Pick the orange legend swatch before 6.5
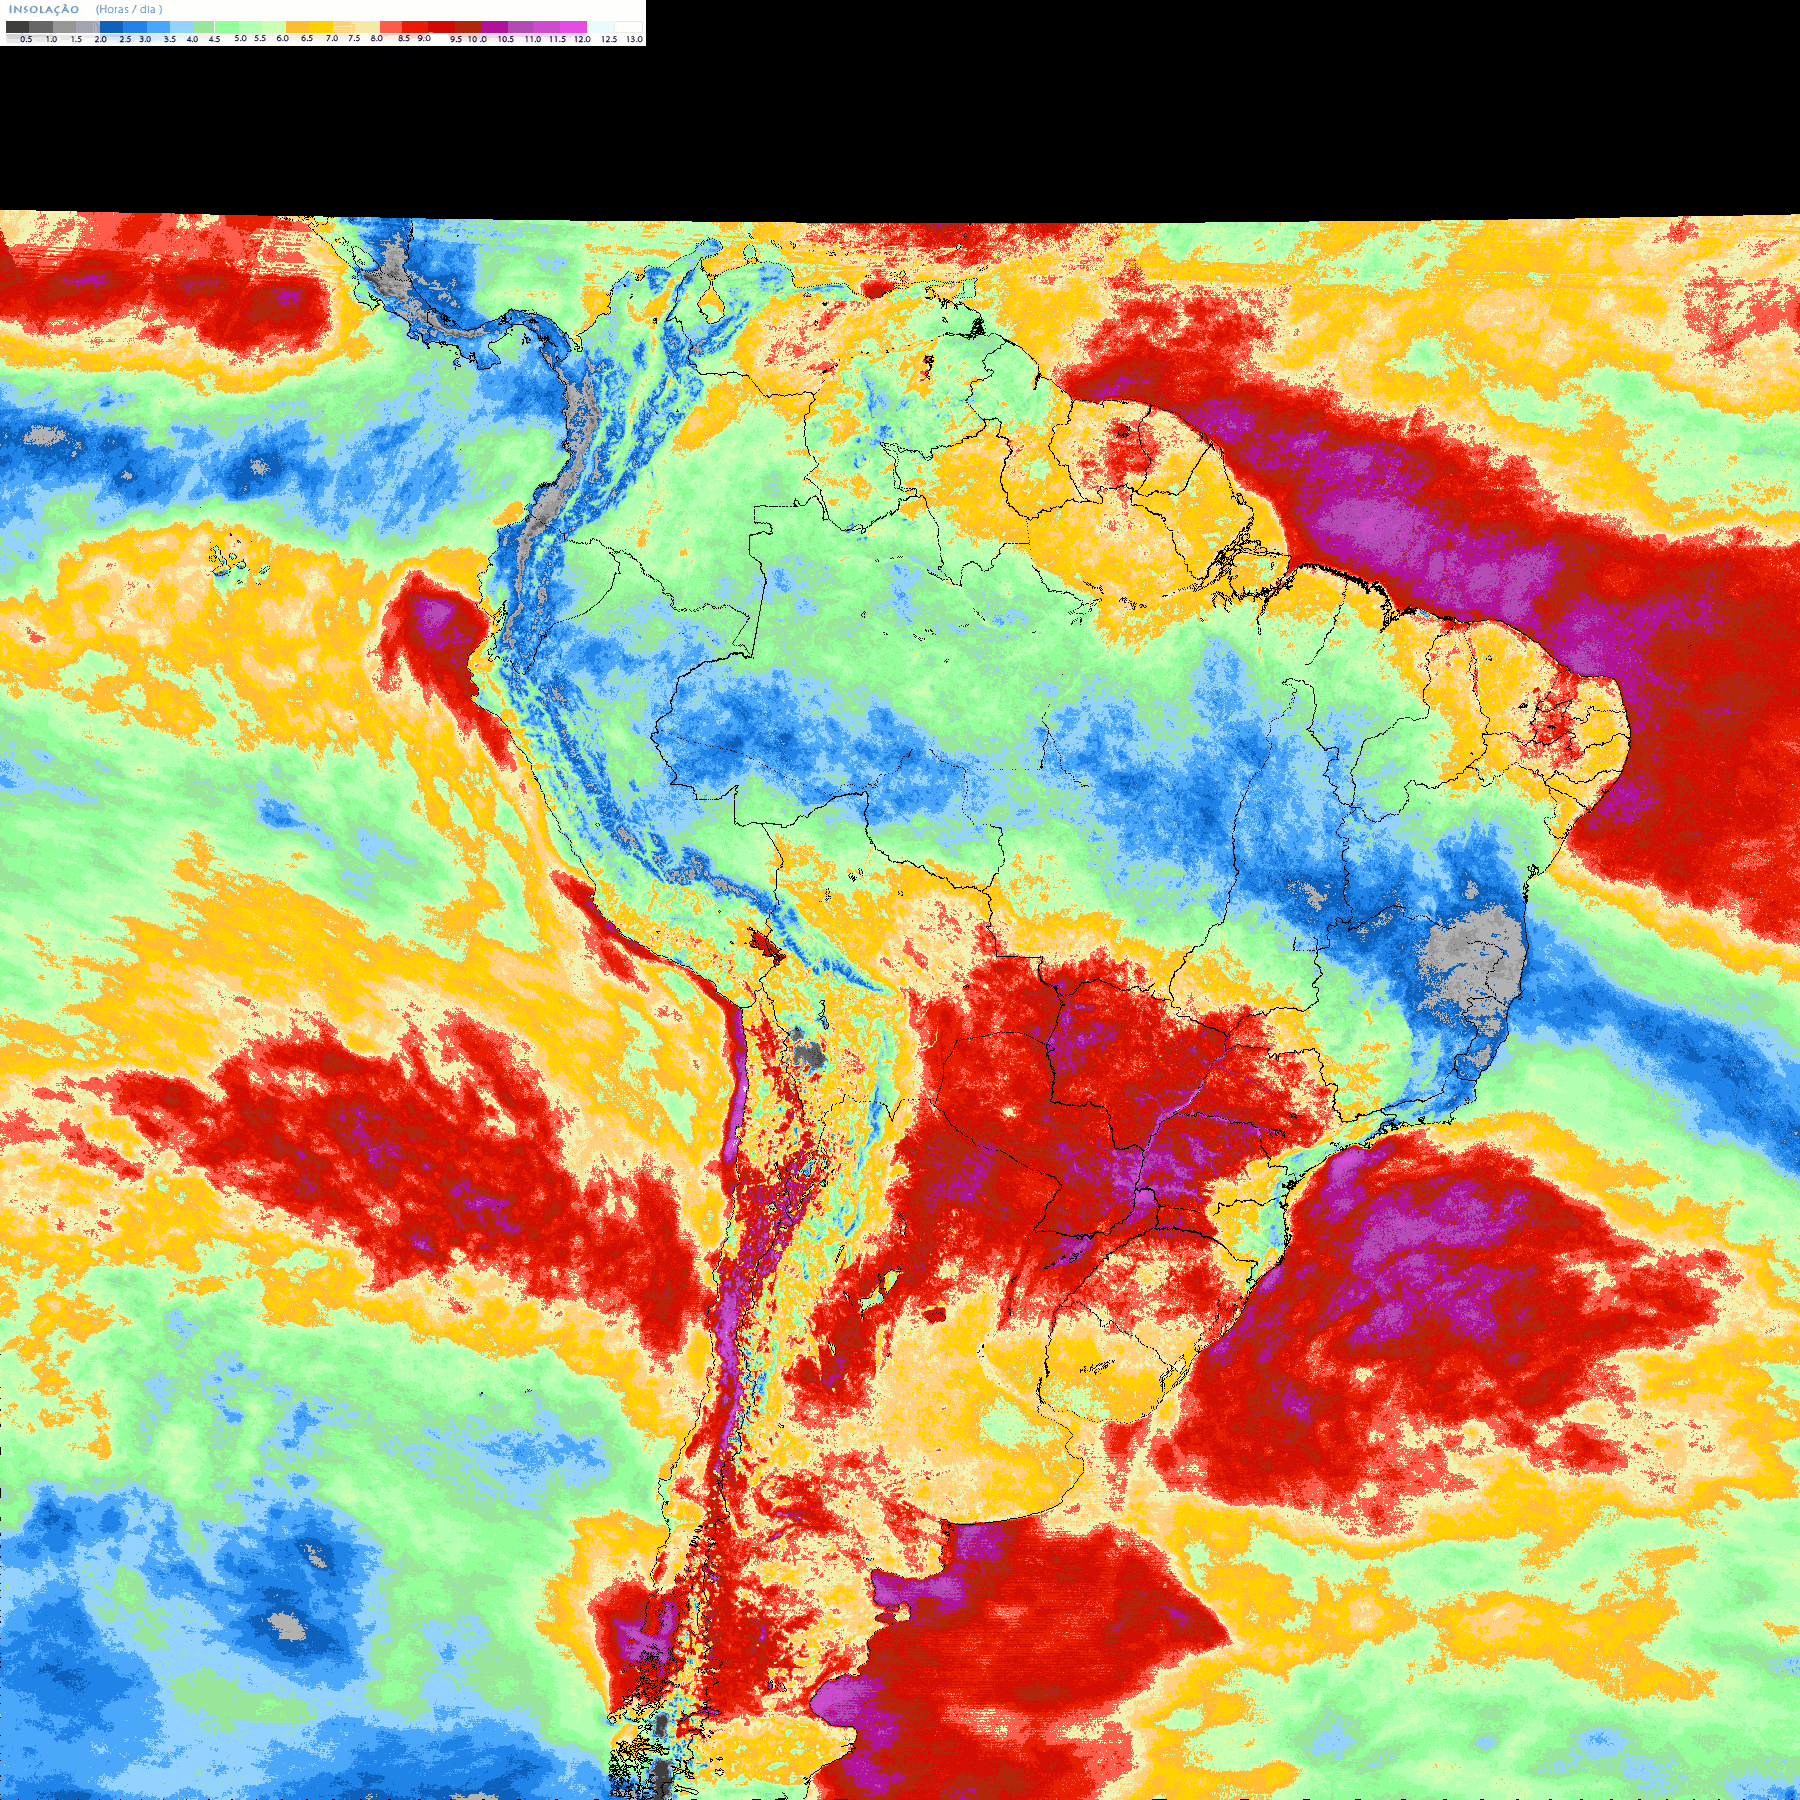 [x=297, y=27]
